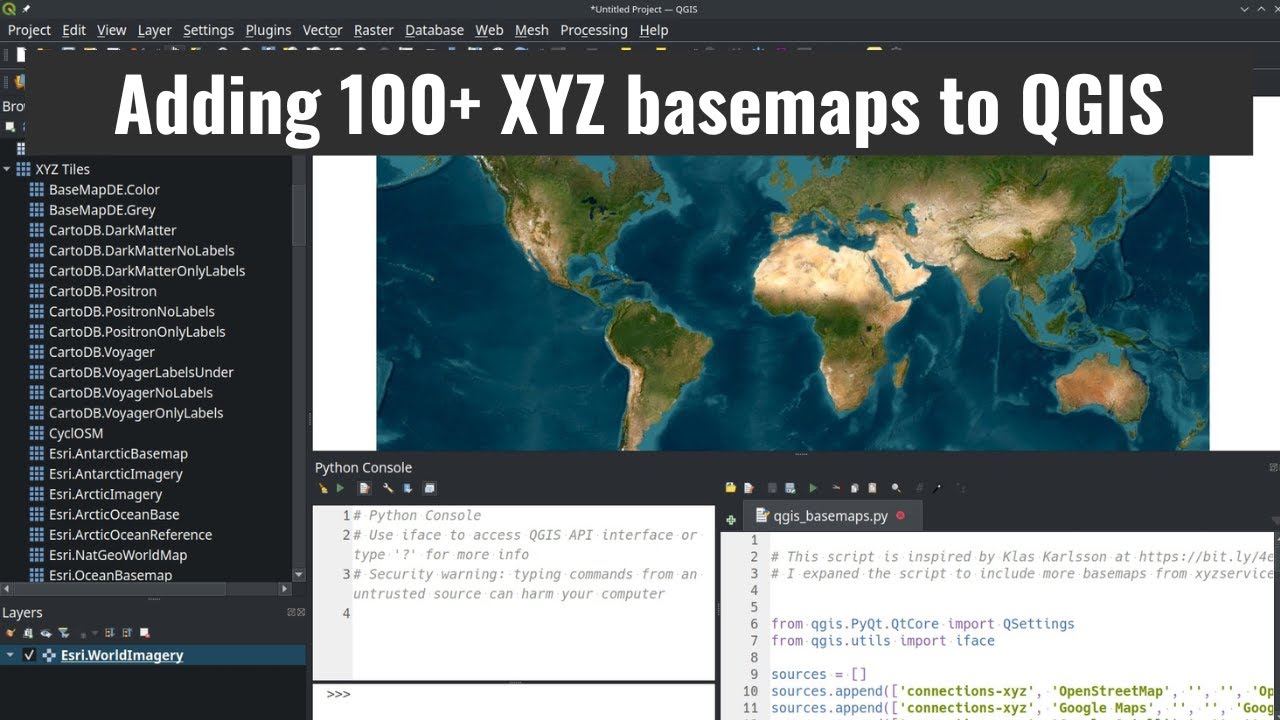1280x720 pixels.
Task: Click Browser panel vertical scrollbar
Action: click(x=298, y=215)
